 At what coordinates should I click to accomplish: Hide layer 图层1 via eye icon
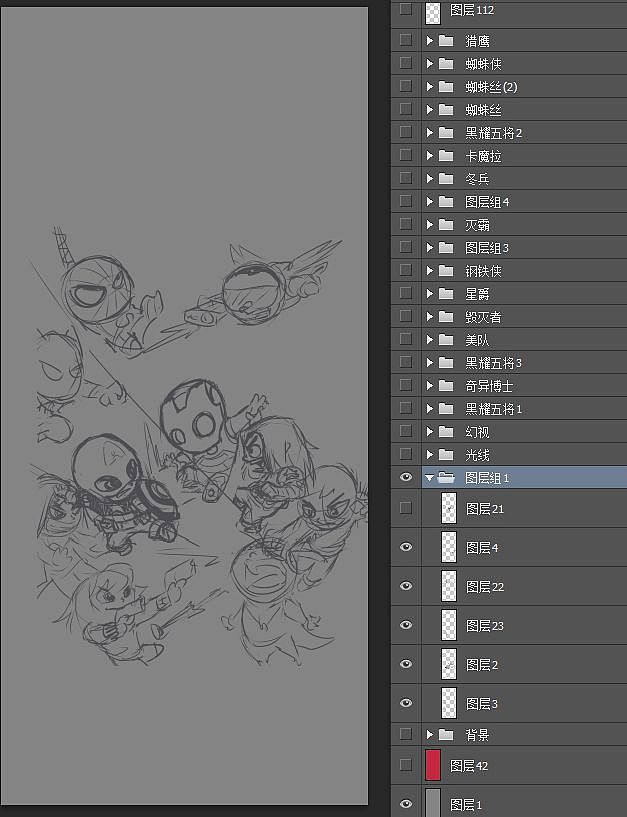405,804
